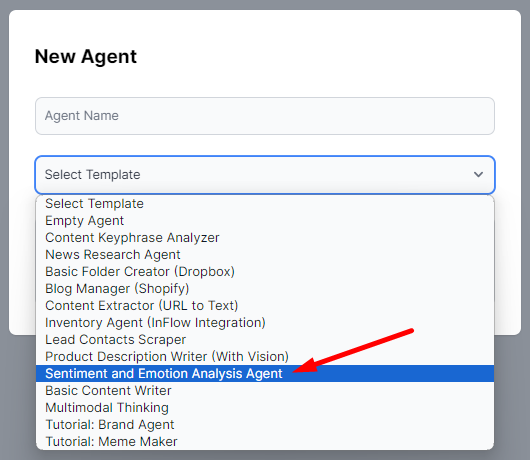Image resolution: width=530 pixels, height=460 pixels.
Task: Select Product Description Writer (With Vision)
Action: pyautogui.click(x=265, y=357)
